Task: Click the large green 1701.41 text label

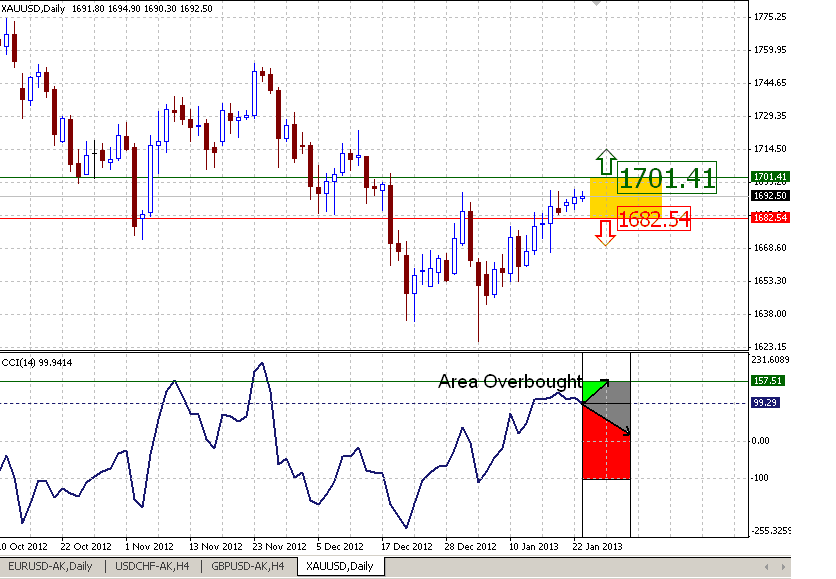Action: pos(667,179)
